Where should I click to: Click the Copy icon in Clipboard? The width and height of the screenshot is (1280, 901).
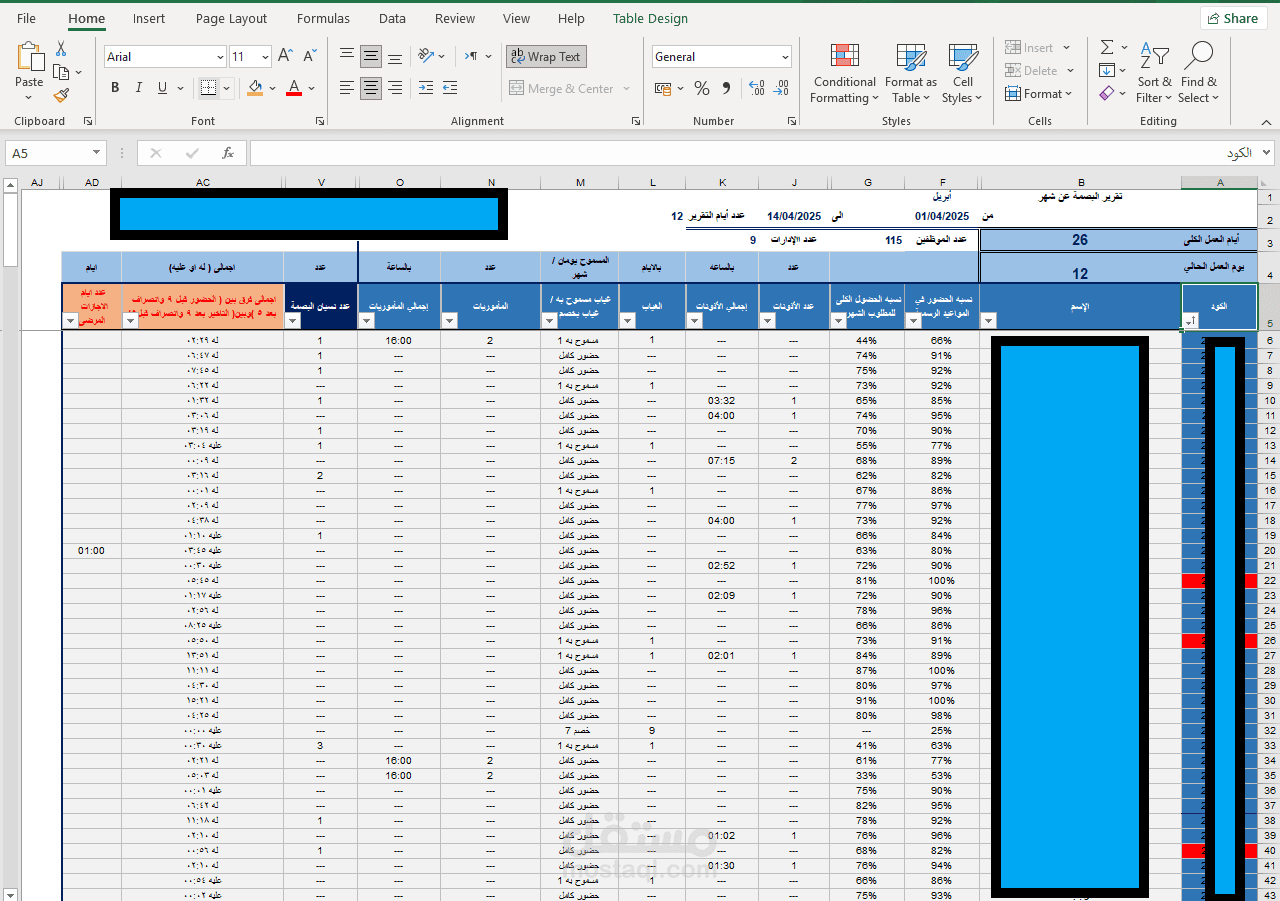click(61, 72)
